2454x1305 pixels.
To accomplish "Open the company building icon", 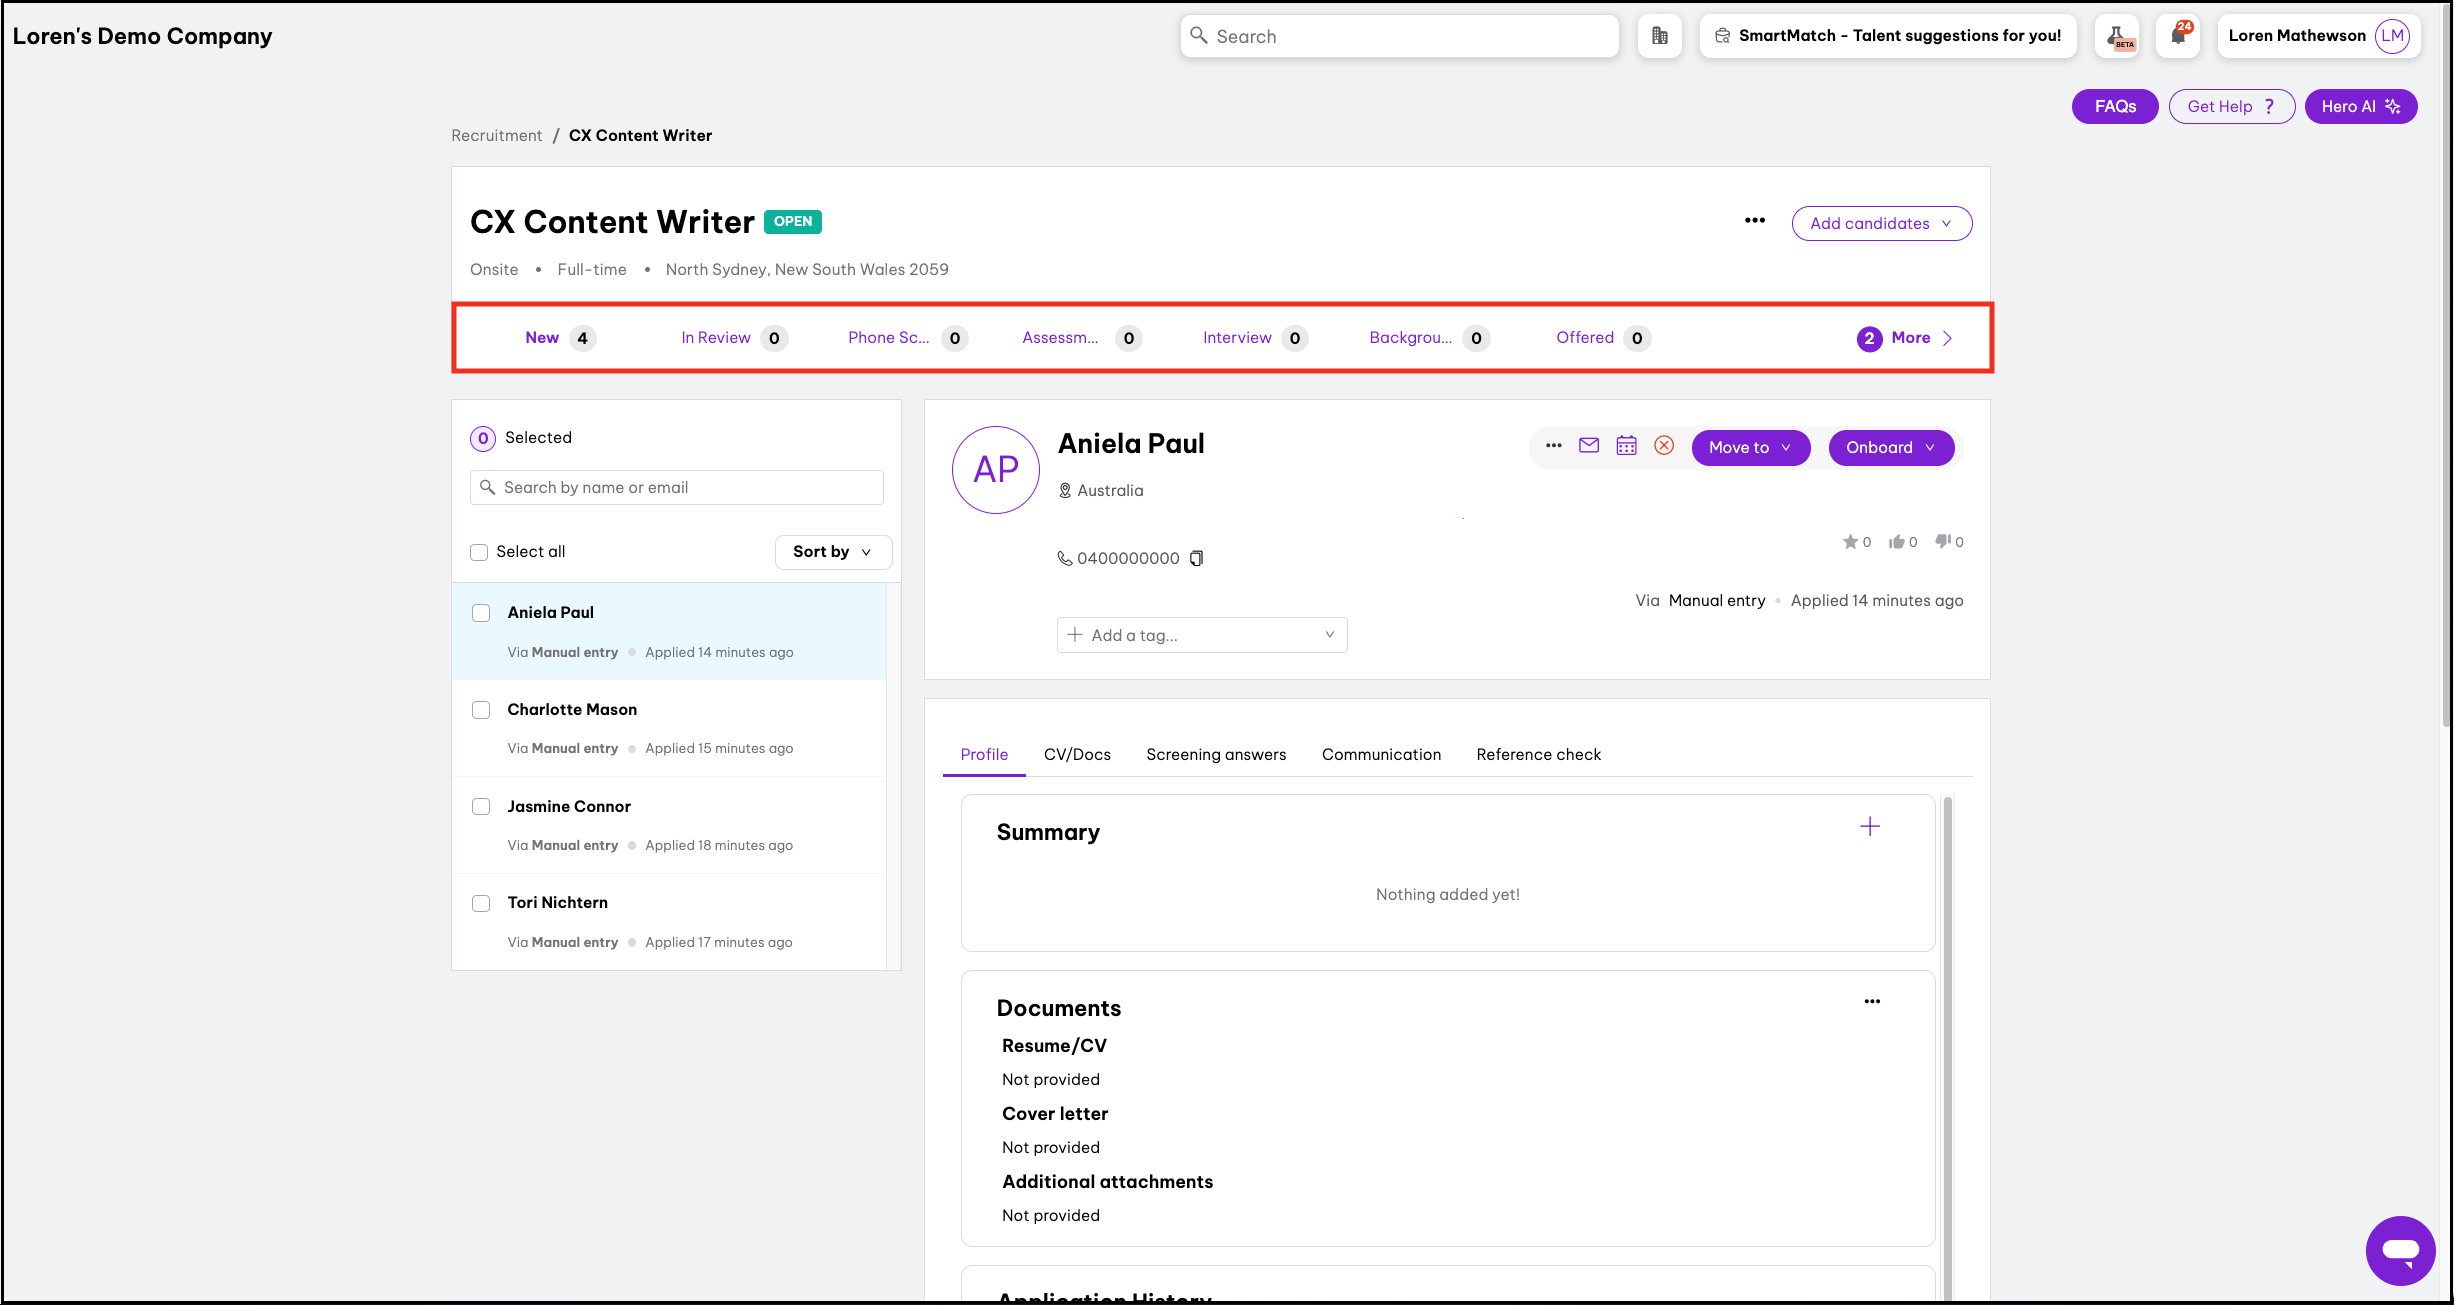I will tap(1660, 36).
